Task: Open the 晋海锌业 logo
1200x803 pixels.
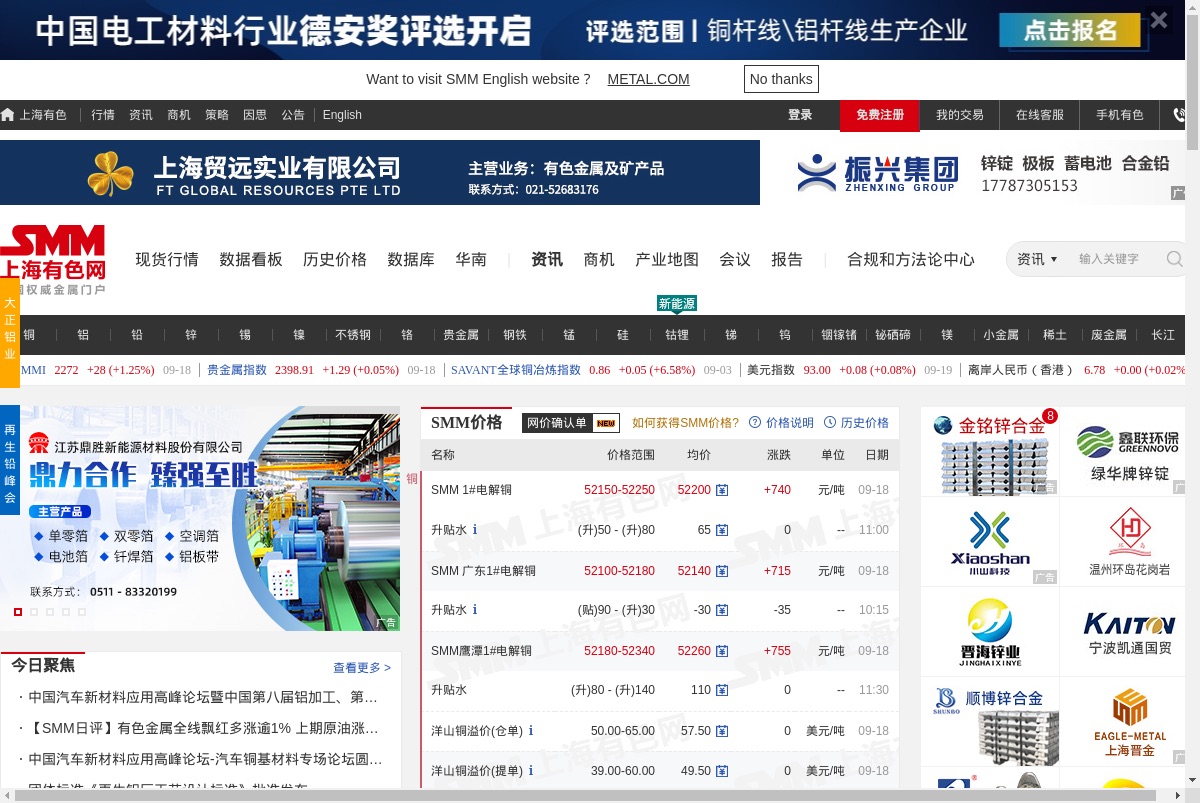Action: coord(990,632)
